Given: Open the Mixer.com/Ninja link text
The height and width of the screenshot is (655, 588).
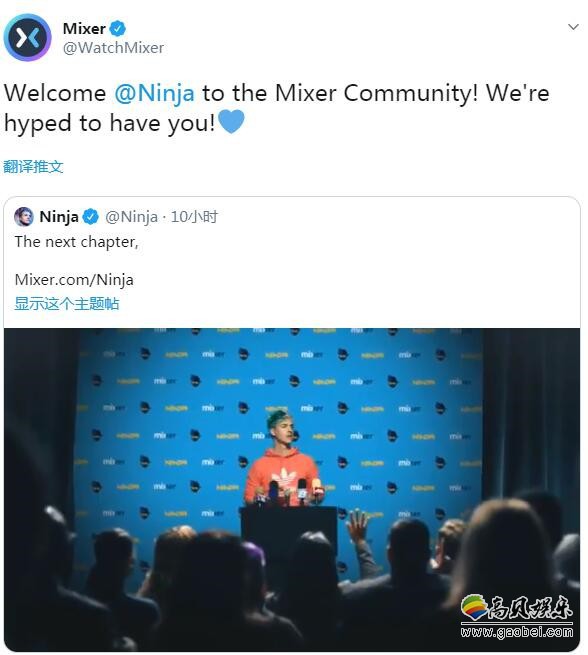Looking at the screenshot, I should [x=74, y=279].
